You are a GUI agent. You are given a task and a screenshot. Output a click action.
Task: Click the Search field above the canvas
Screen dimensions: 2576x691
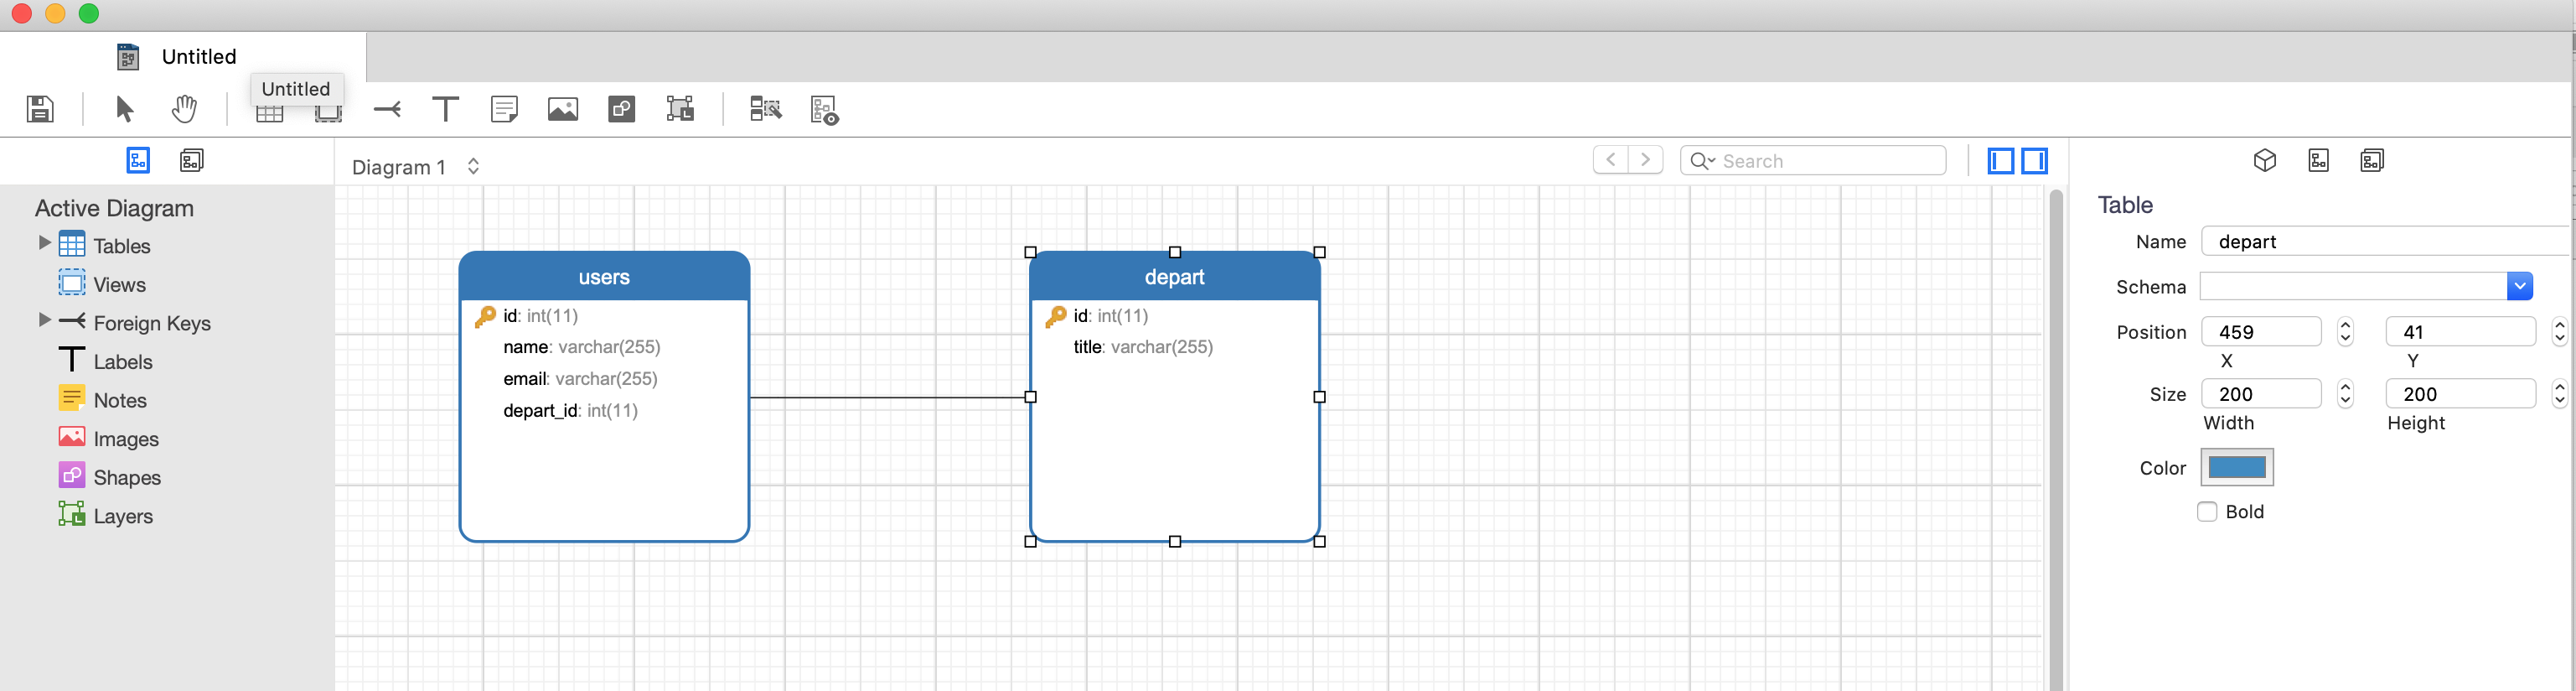coord(1813,160)
